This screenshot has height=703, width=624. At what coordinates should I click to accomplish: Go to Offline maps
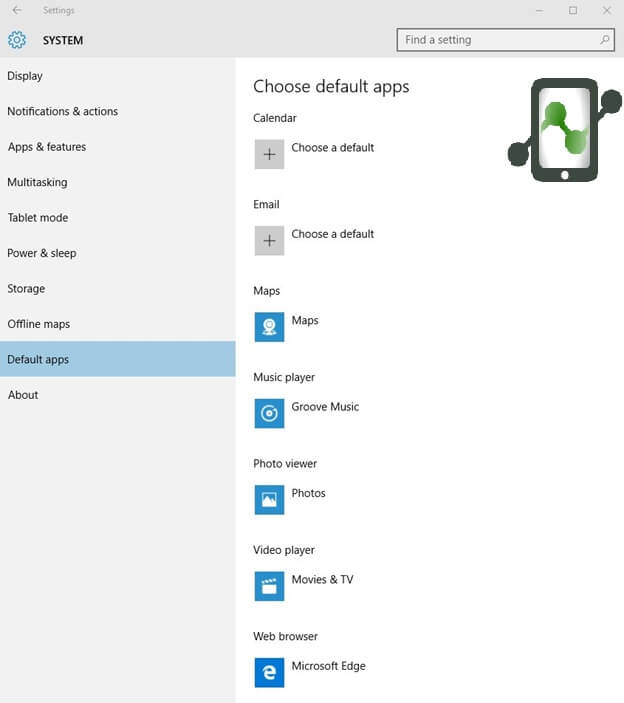(117, 324)
